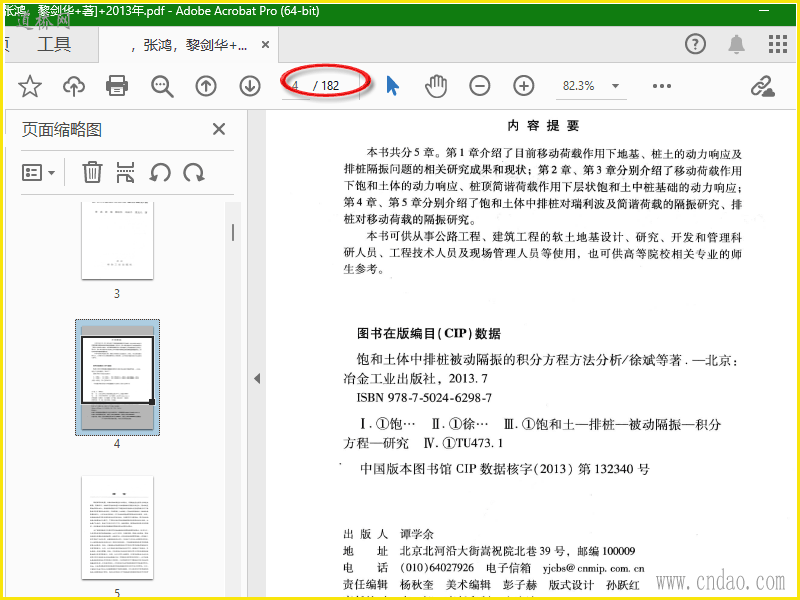Print the document with printer icon
This screenshot has height=600, width=800.
point(117,86)
